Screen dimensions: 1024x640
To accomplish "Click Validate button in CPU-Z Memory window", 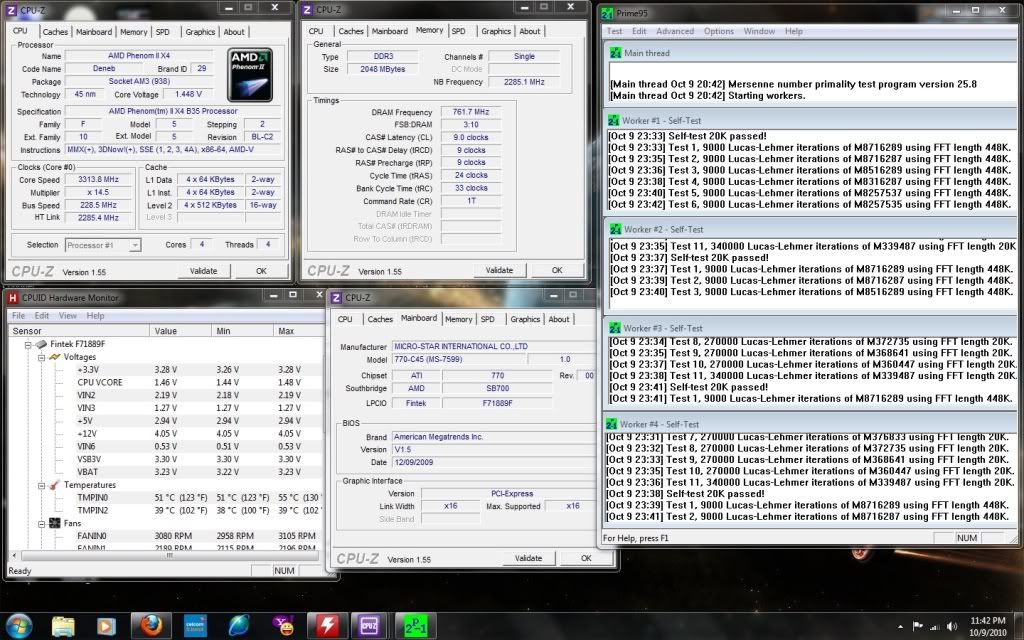I will coord(499,270).
